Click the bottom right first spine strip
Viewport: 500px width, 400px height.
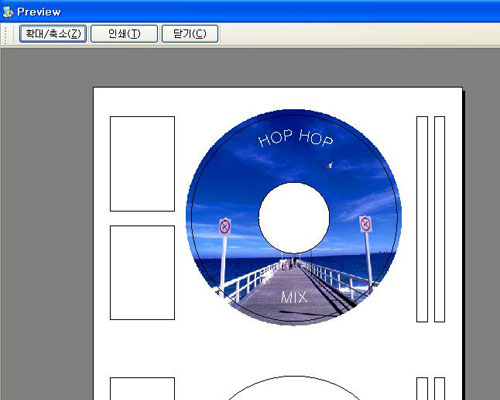[422, 389]
